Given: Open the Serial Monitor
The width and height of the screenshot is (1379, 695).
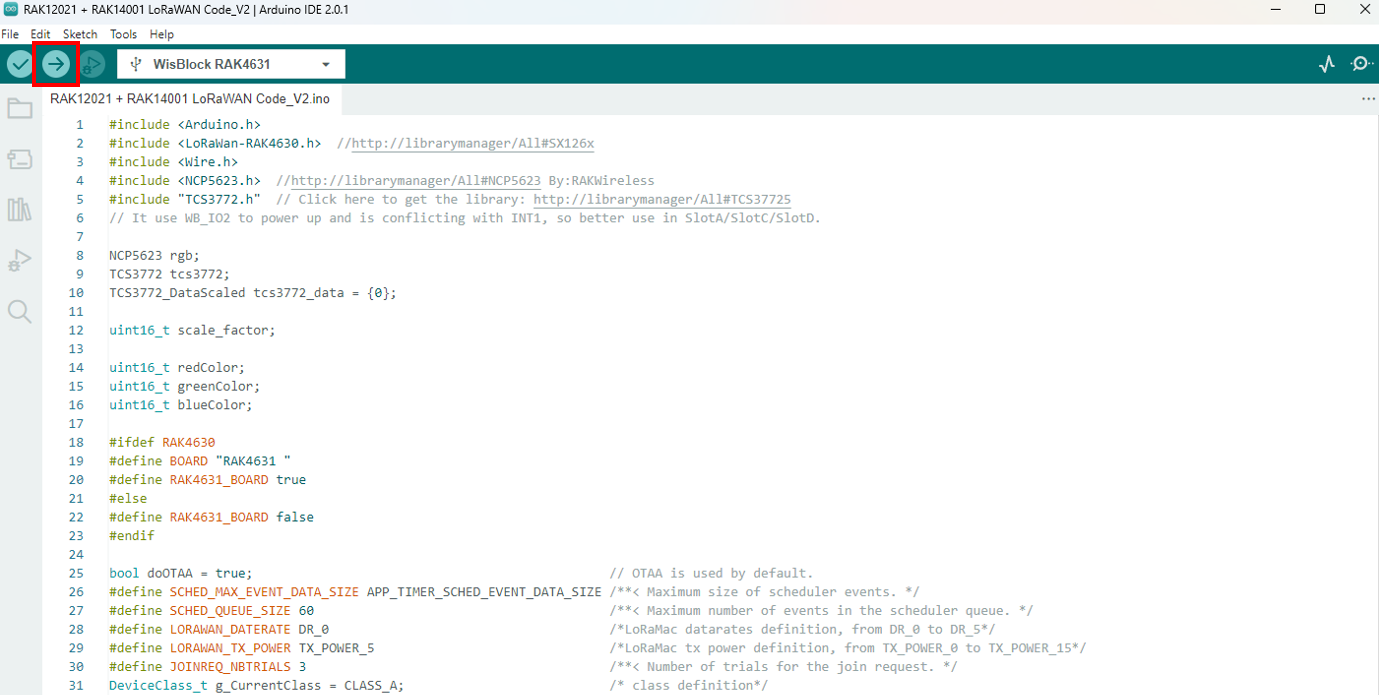Looking at the screenshot, I should tap(1361, 64).
